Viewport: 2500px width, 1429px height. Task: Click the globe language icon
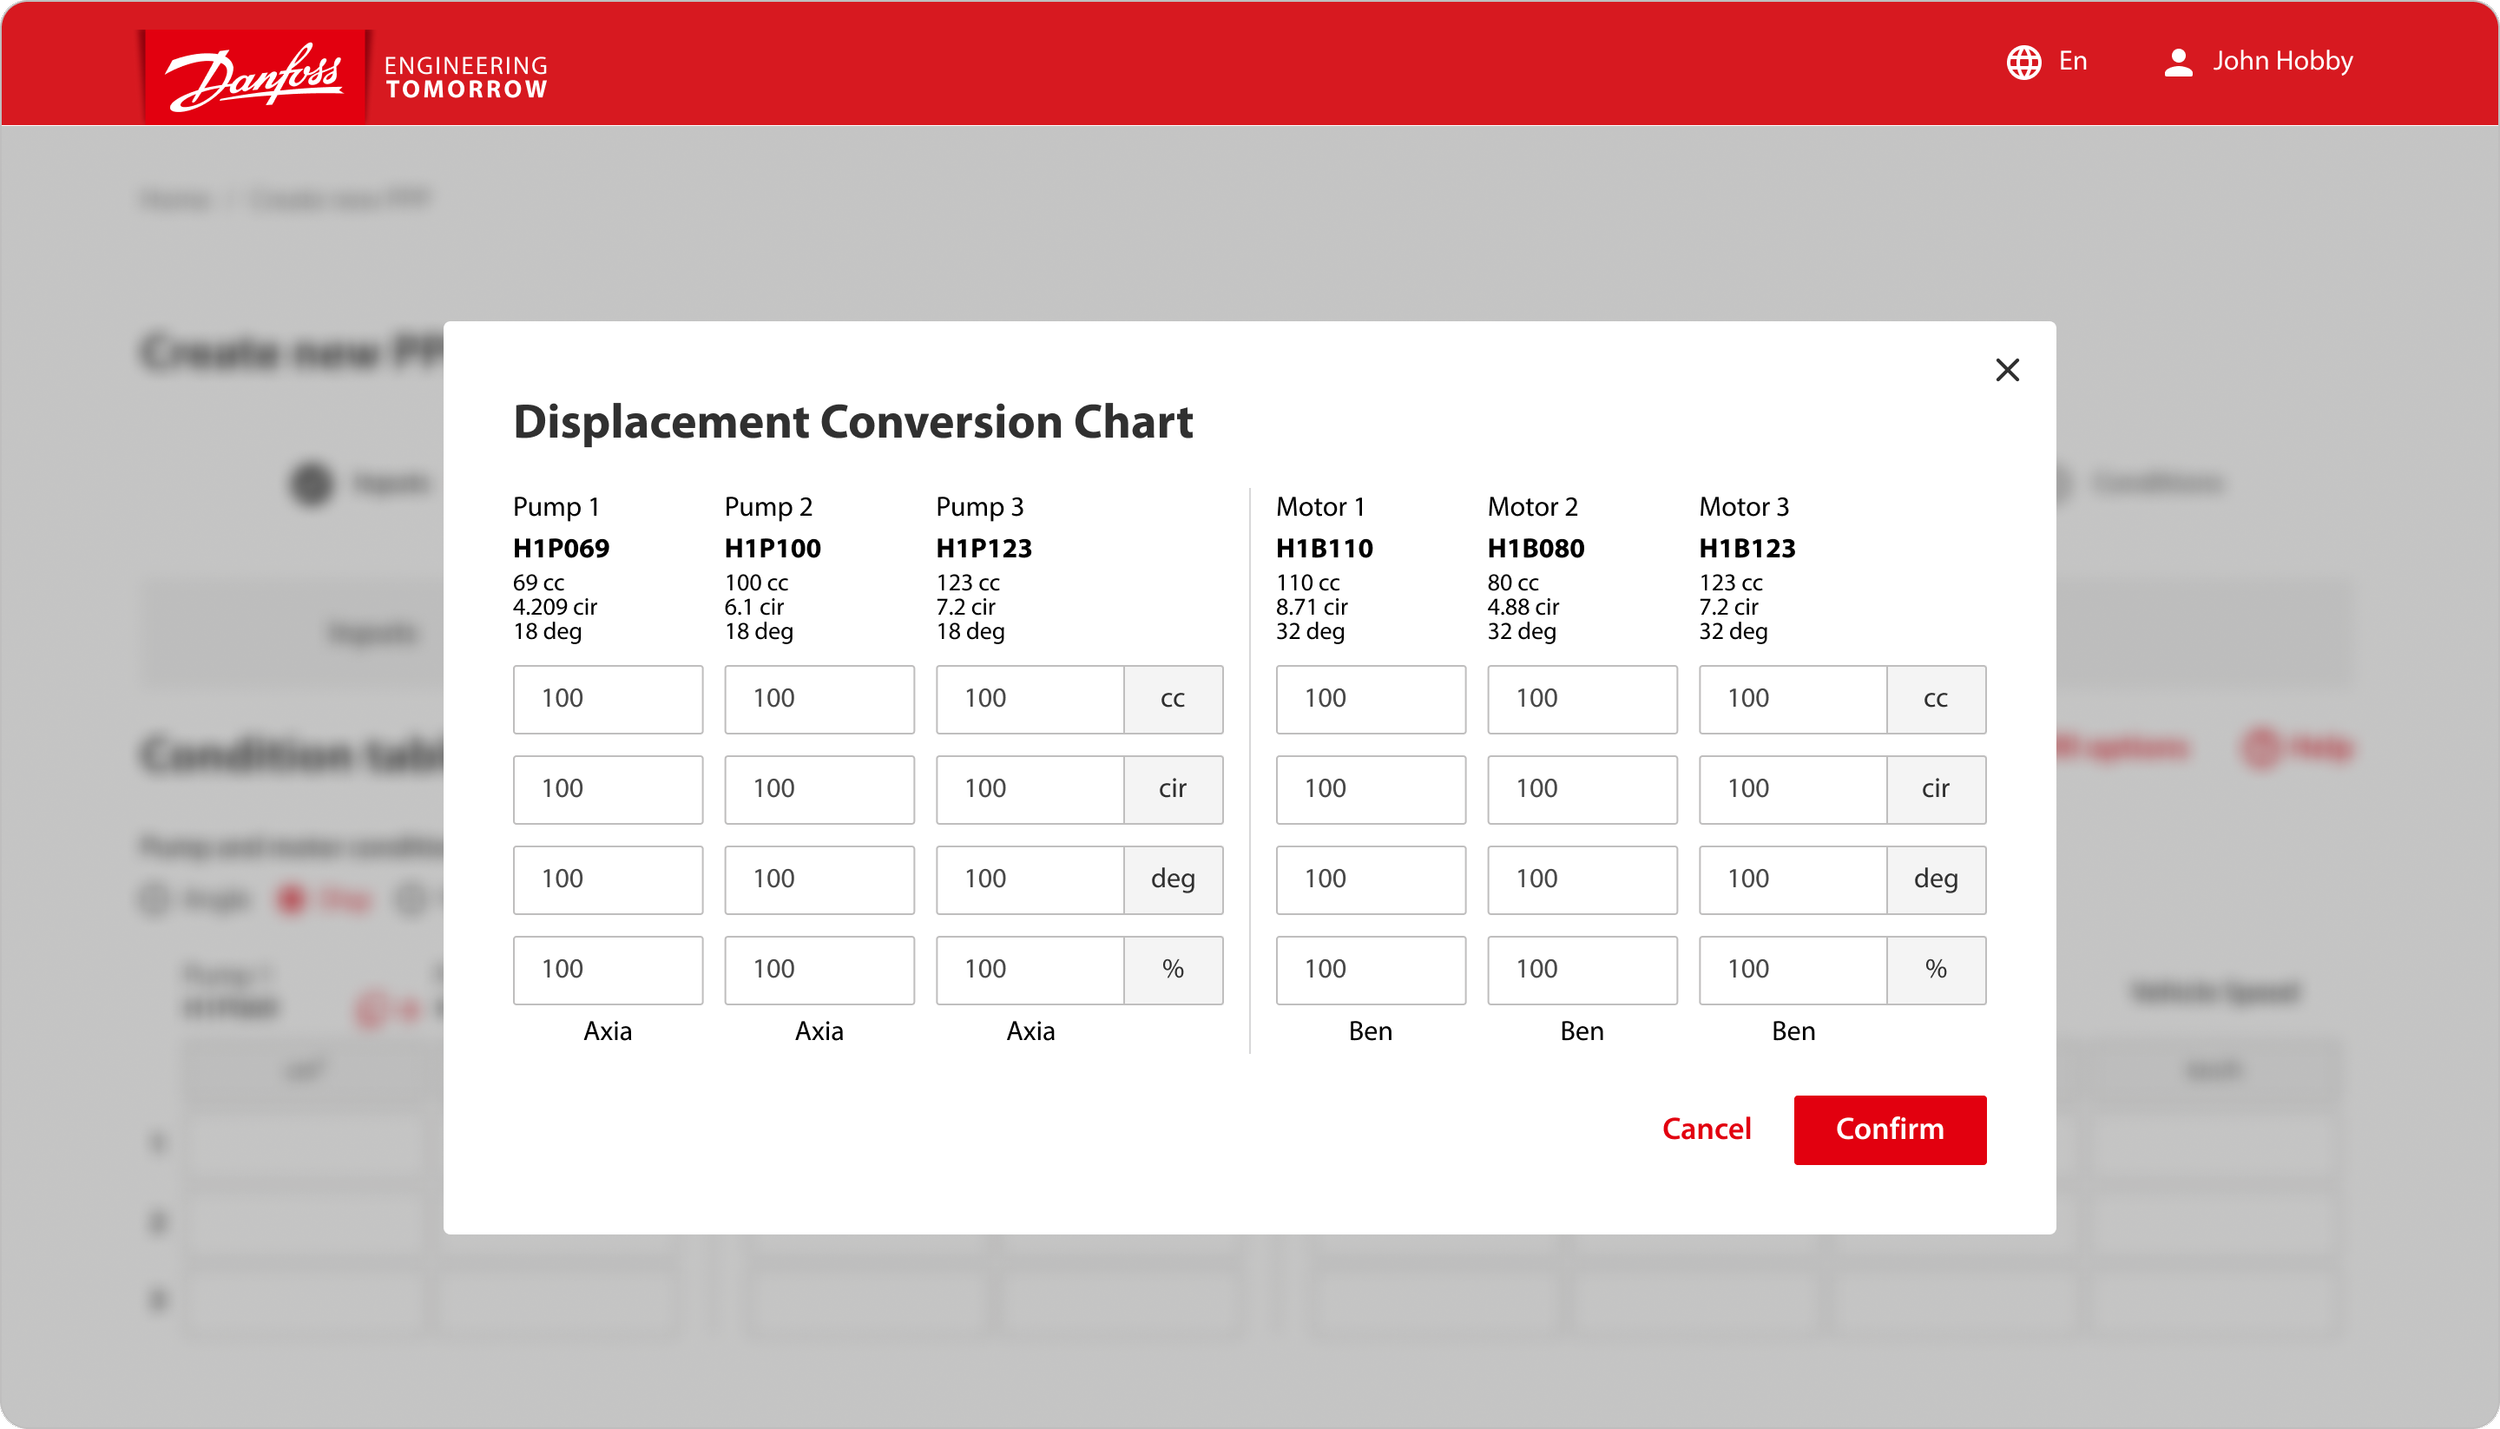2024,62
